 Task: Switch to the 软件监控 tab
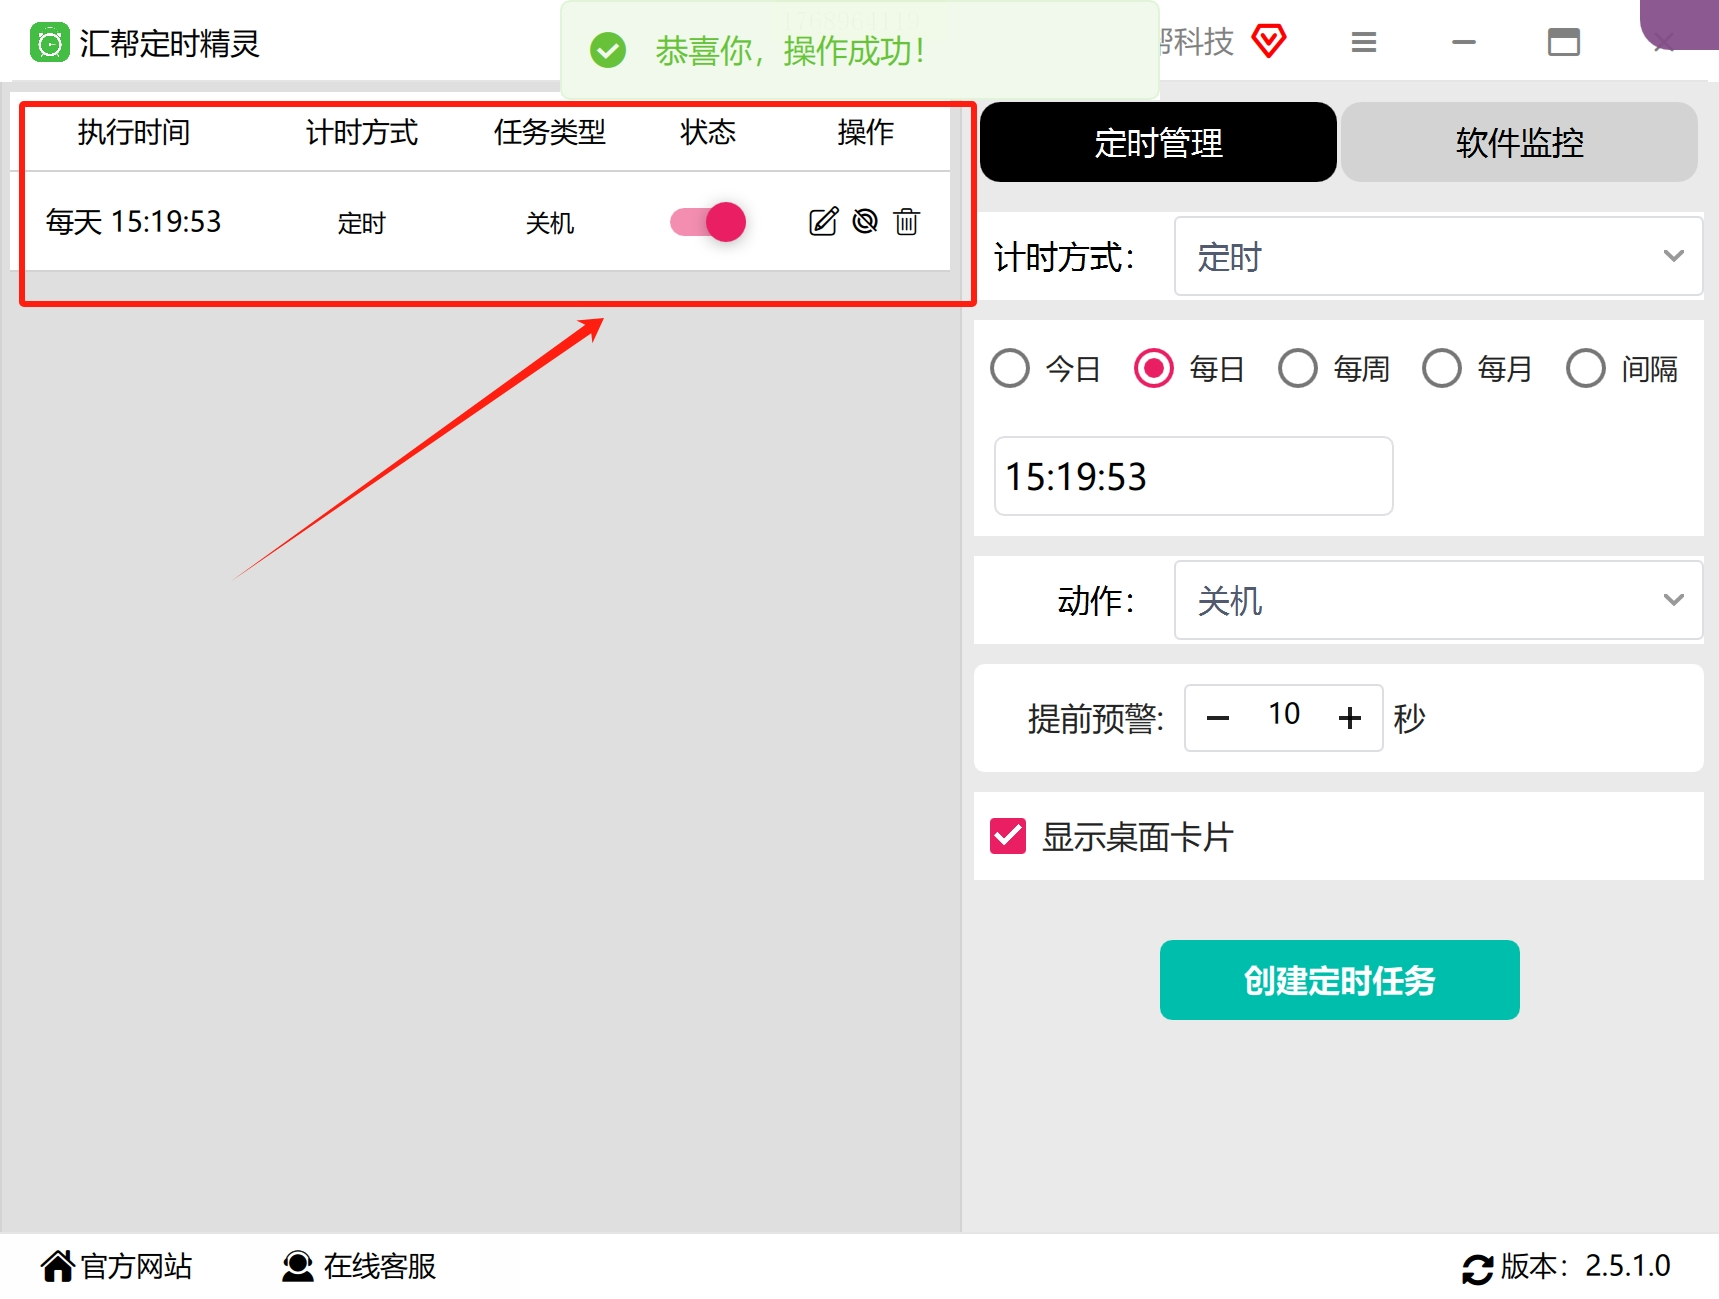[1519, 142]
